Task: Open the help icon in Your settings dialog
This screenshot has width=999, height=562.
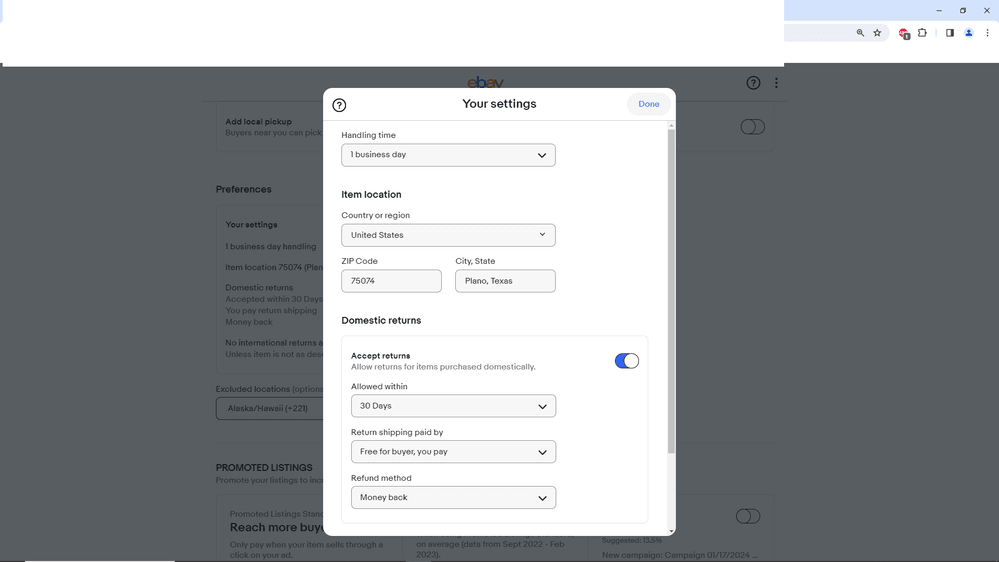Action: [x=339, y=105]
